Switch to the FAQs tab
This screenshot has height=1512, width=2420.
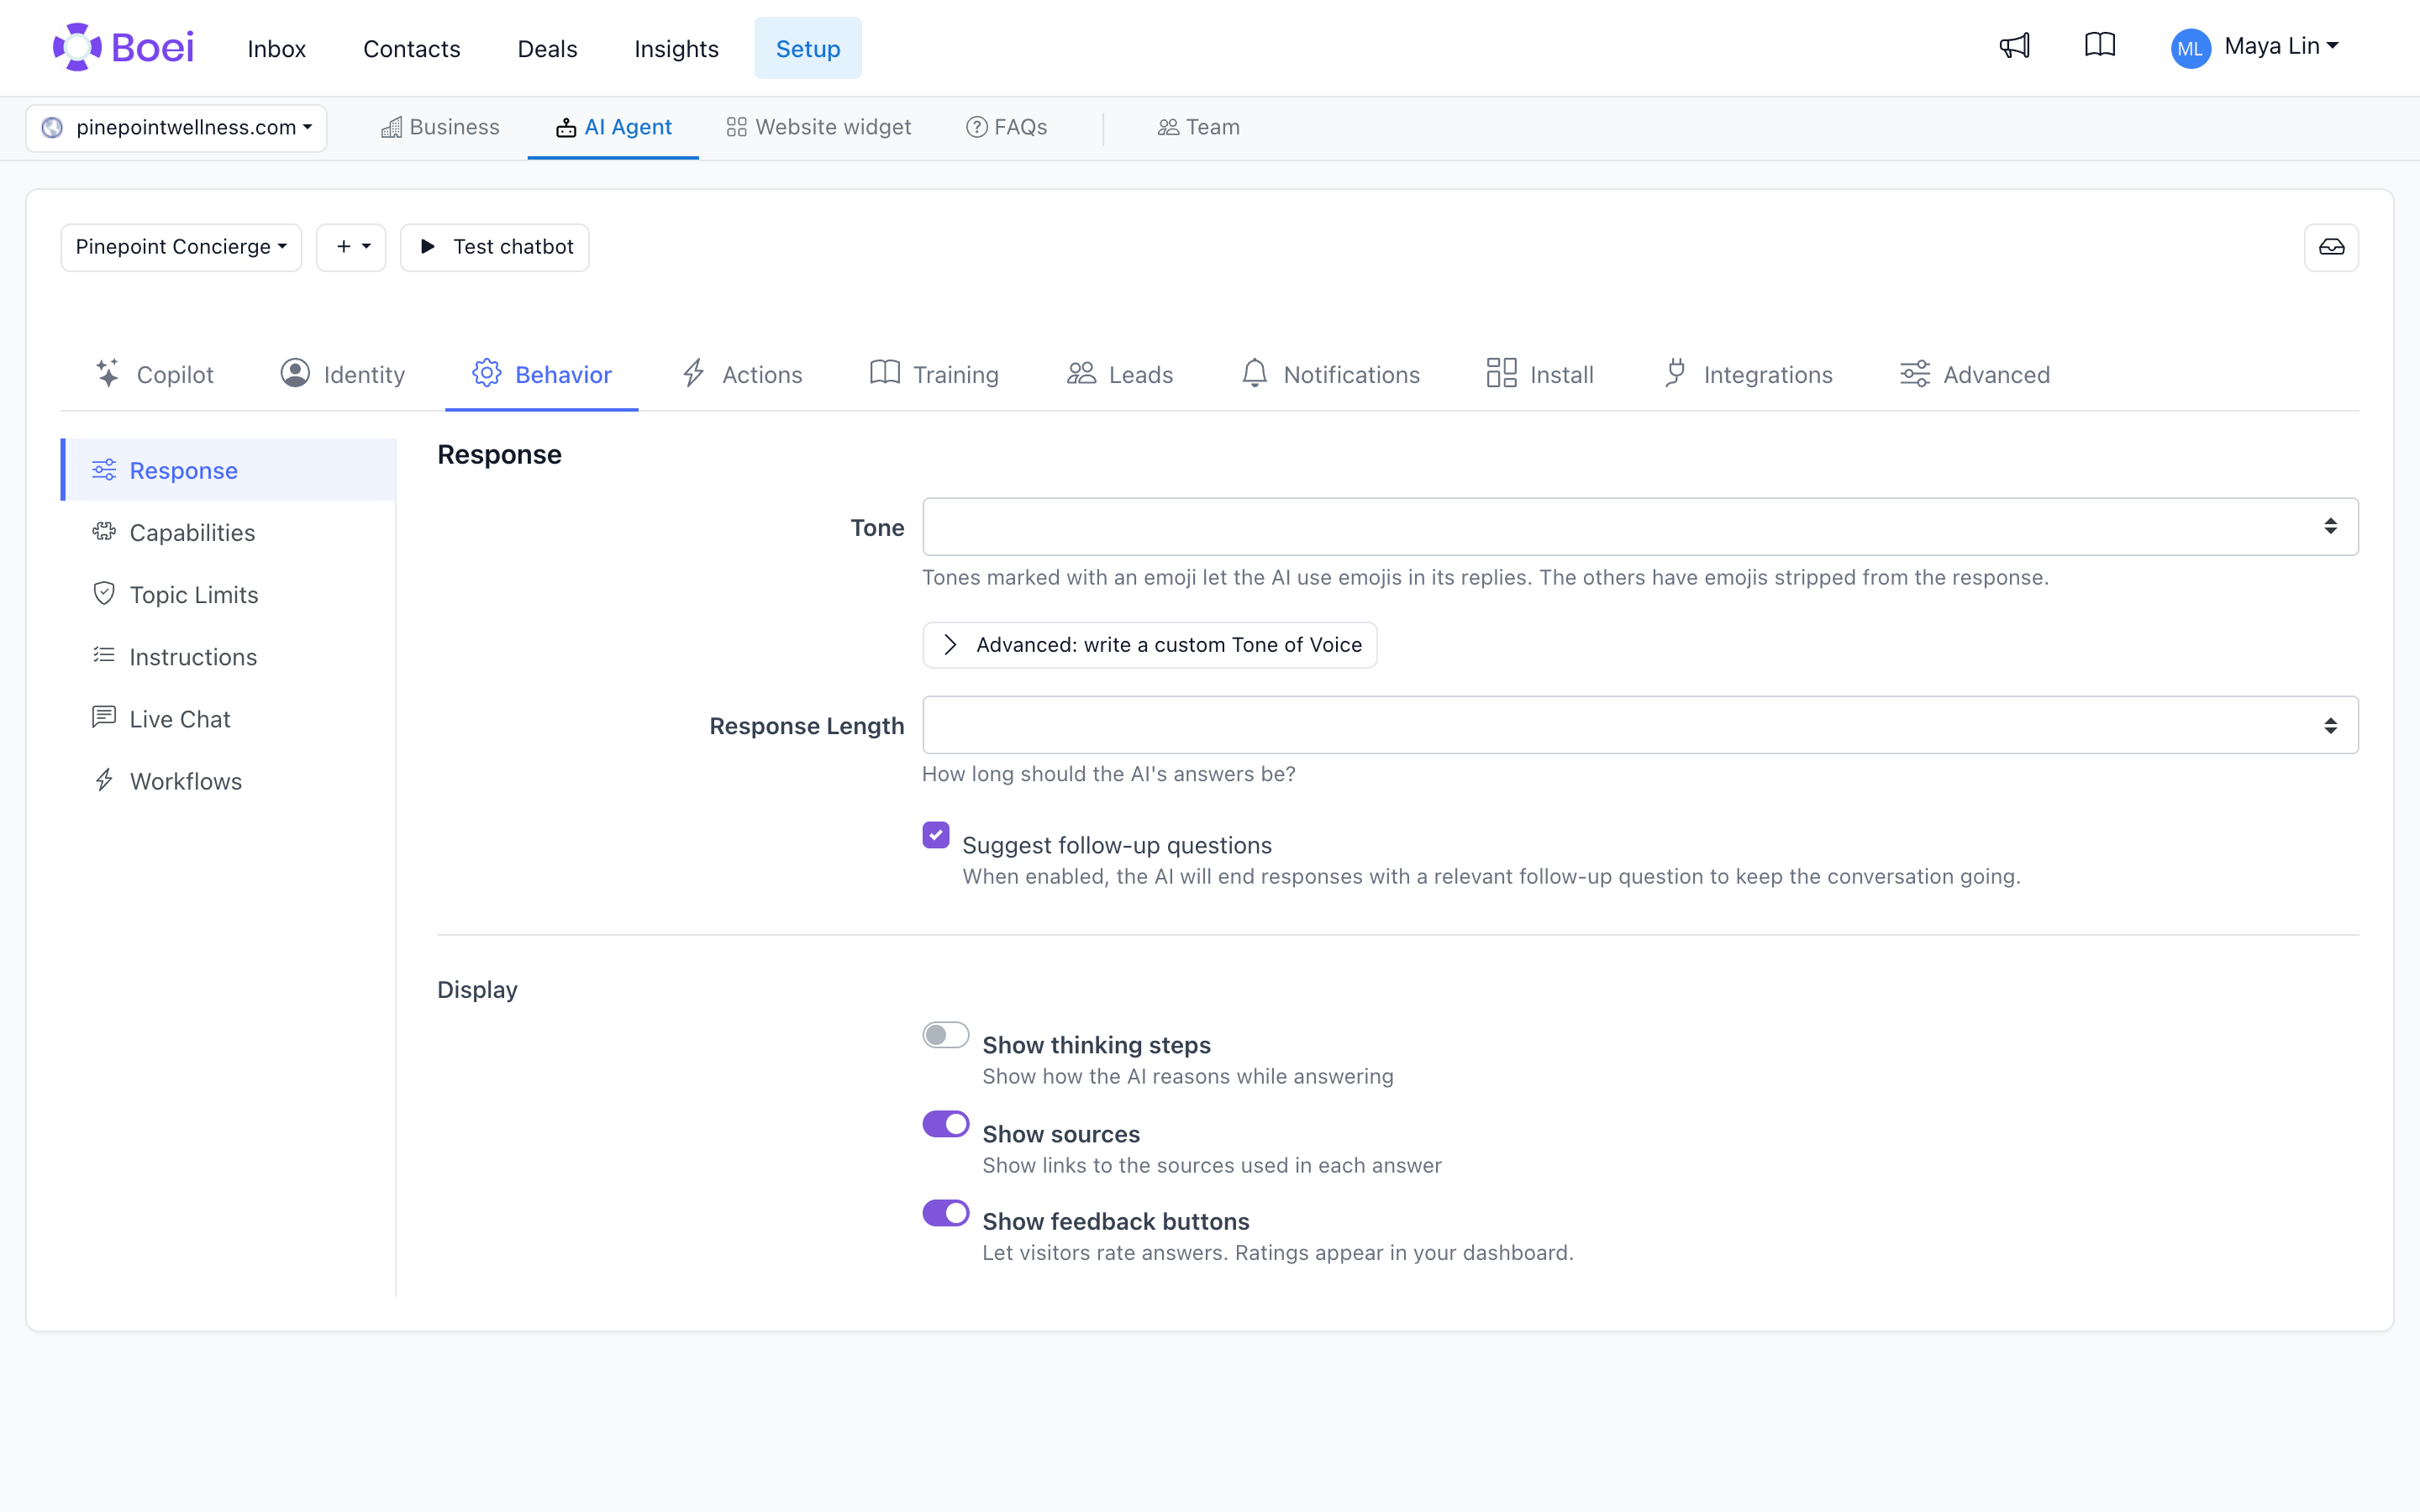[1006, 128]
